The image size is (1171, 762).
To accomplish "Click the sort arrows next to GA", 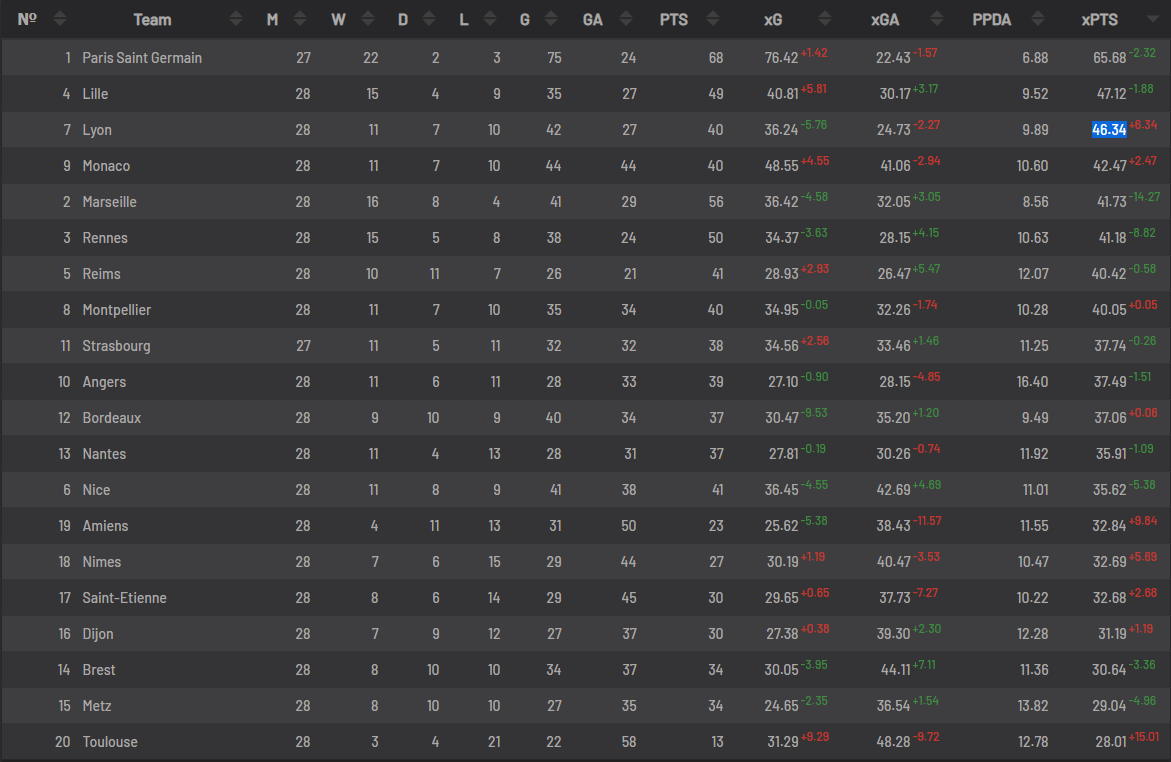I will point(626,19).
